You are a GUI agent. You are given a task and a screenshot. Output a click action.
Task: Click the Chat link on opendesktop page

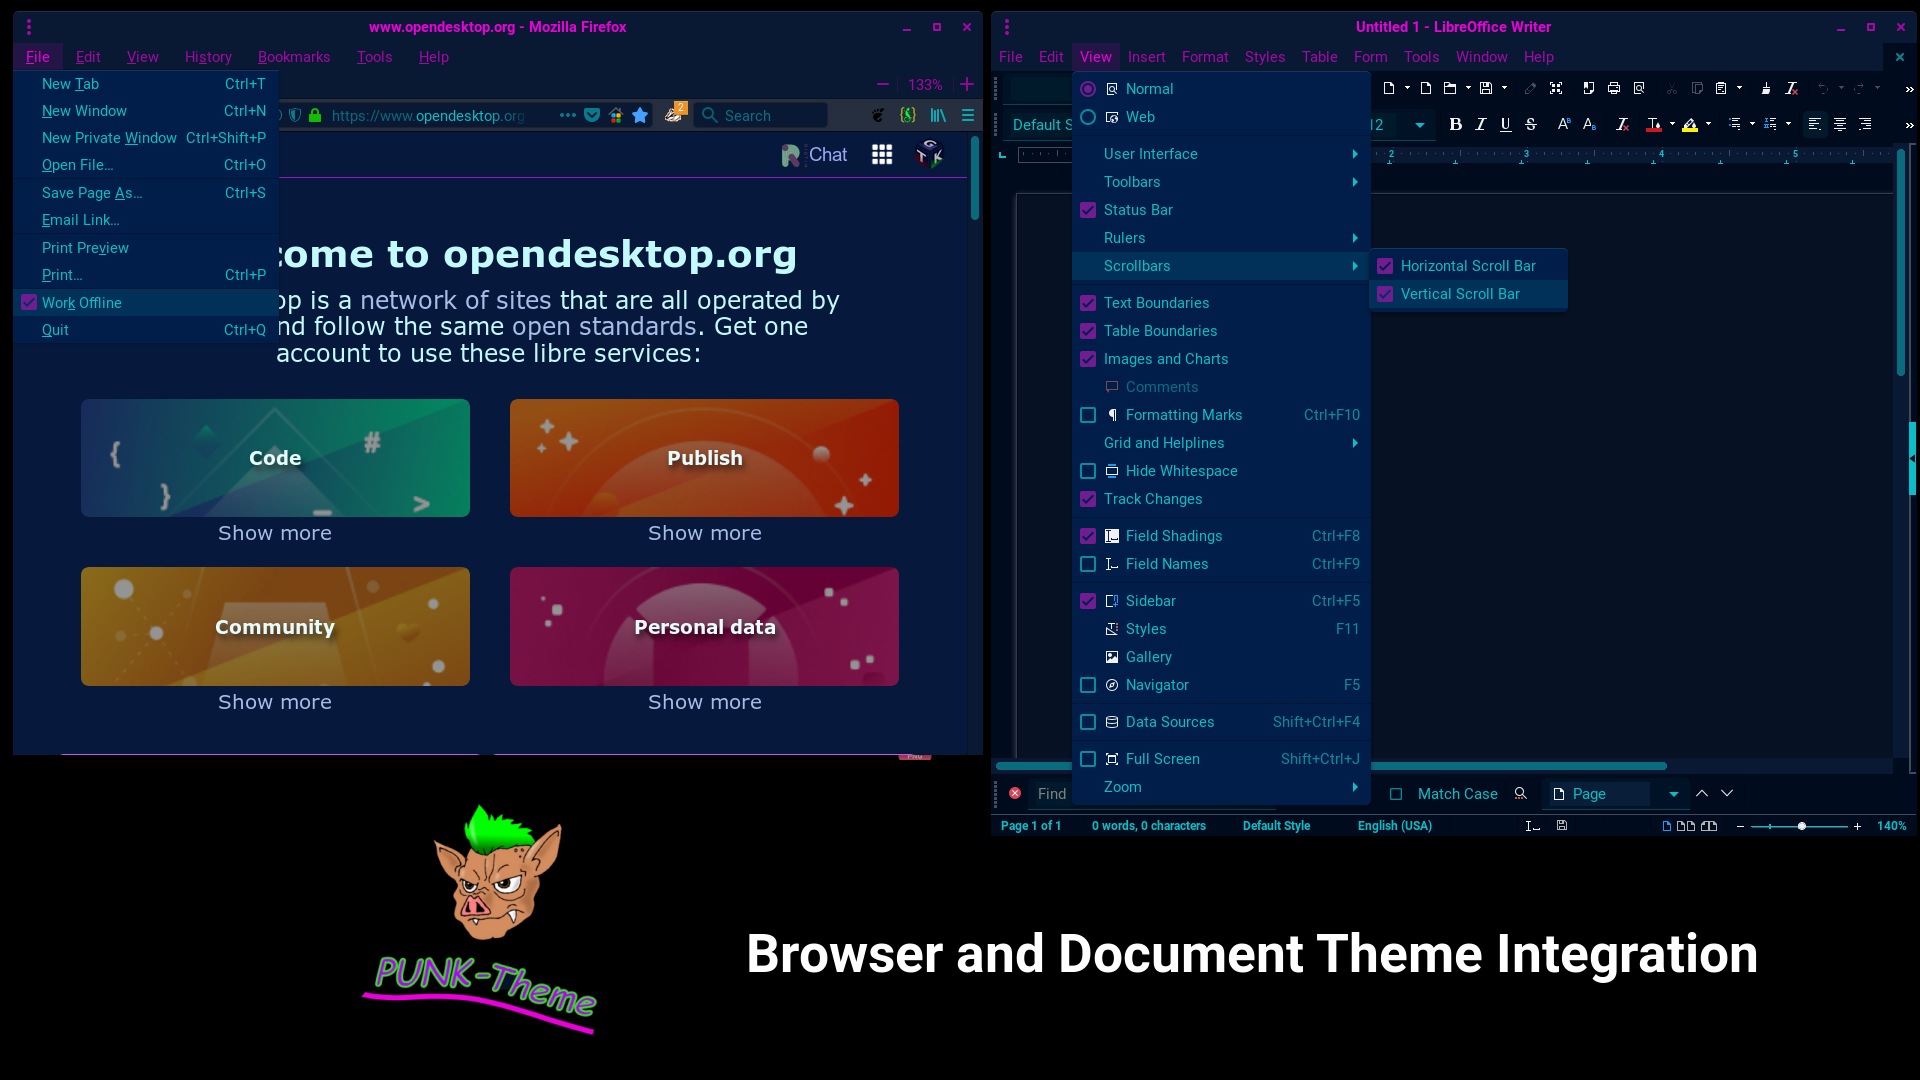click(814, 155)
